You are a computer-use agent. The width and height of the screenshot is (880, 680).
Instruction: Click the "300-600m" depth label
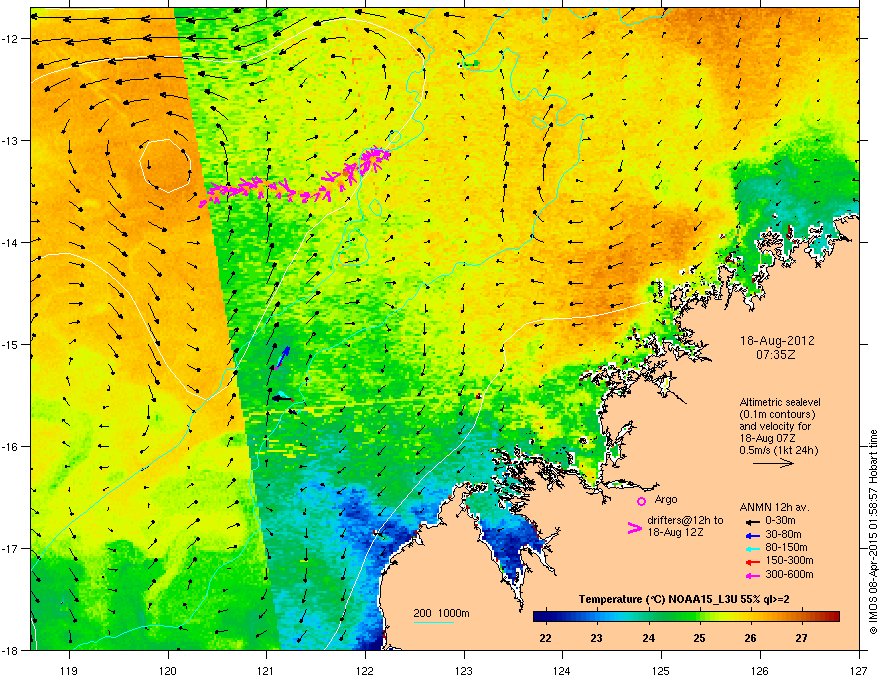pos(790,575)
